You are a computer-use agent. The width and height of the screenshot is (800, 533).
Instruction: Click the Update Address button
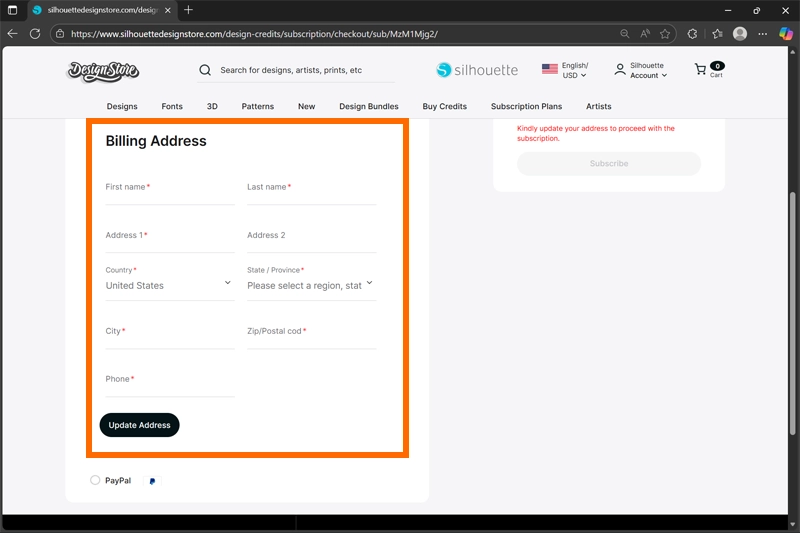pyautogui.click(x=139, y=425)
